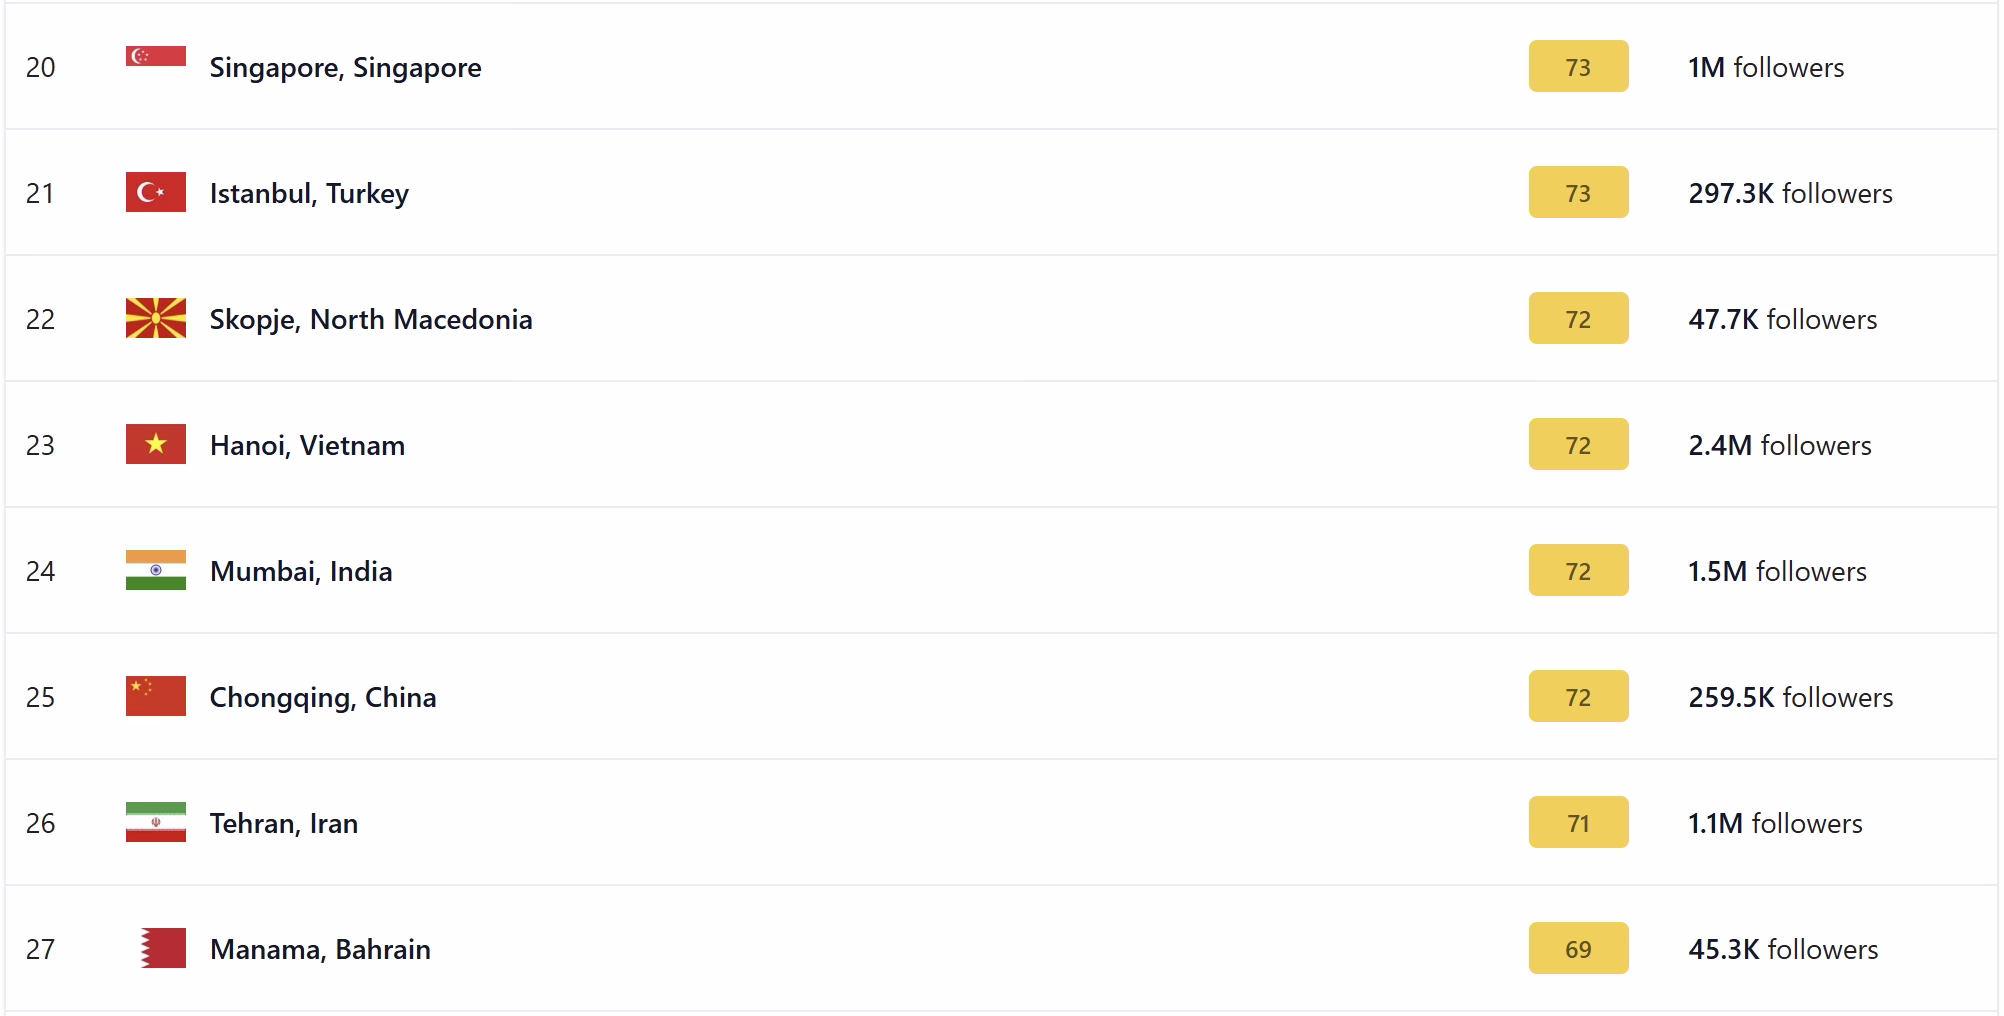Select Chongqing, China city name
Viewport: 2004px width, 1016px height.
tap(323, 697)
